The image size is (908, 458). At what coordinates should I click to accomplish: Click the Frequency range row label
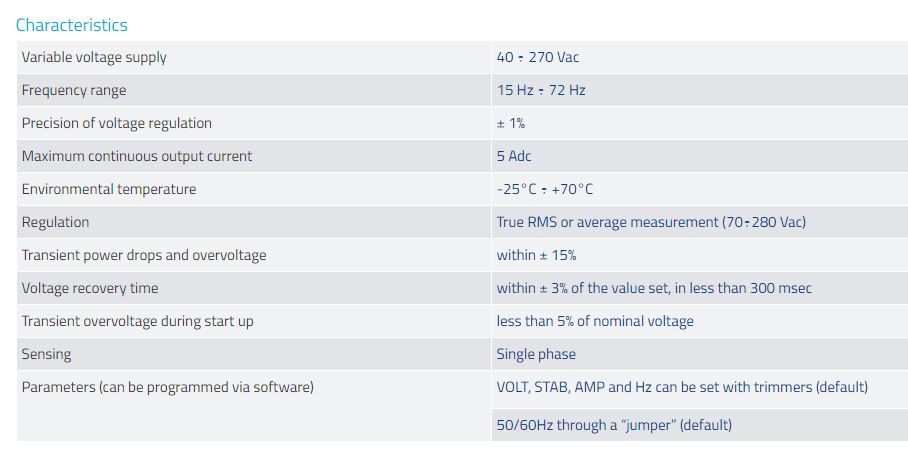74,91
